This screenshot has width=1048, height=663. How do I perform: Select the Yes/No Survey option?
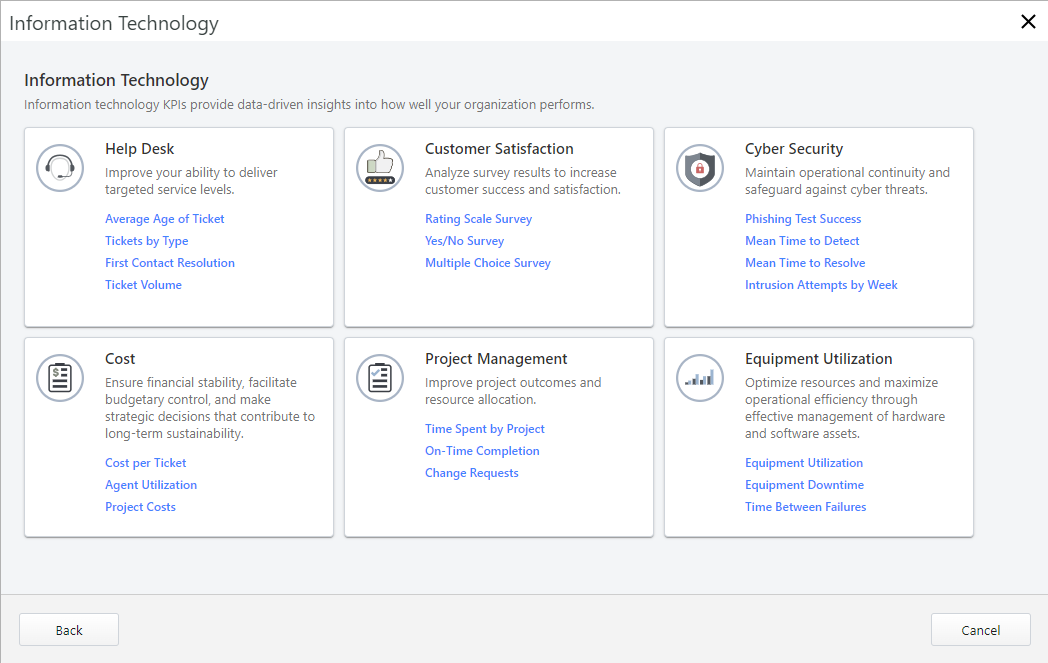(x=464, y=241)
